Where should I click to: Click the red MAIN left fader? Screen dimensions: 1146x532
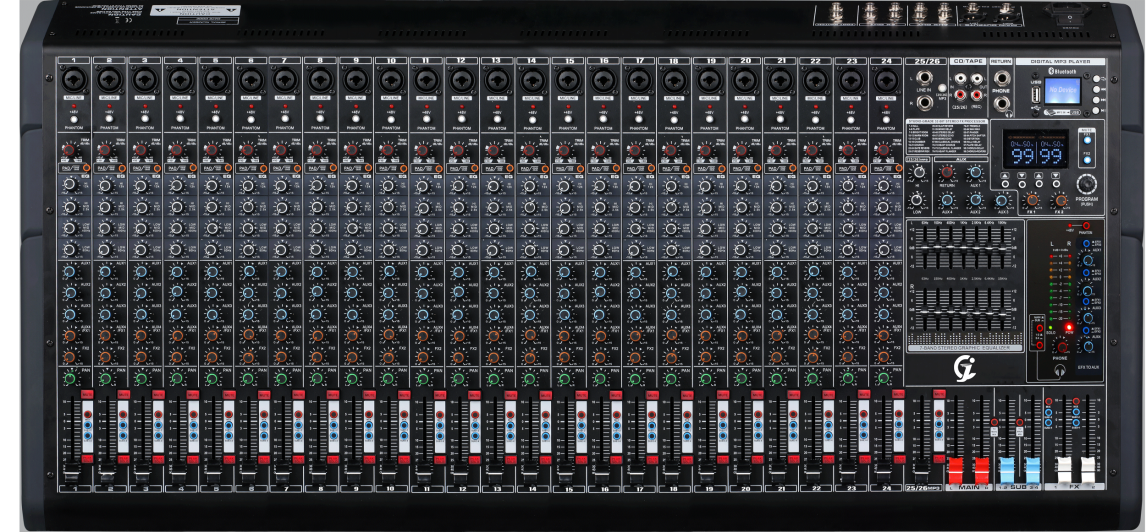tap(955, 470)
